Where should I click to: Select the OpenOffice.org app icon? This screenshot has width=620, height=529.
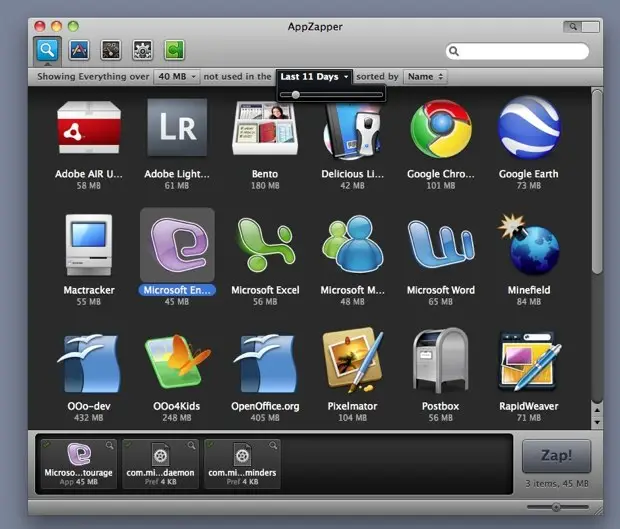coord(265,364)
